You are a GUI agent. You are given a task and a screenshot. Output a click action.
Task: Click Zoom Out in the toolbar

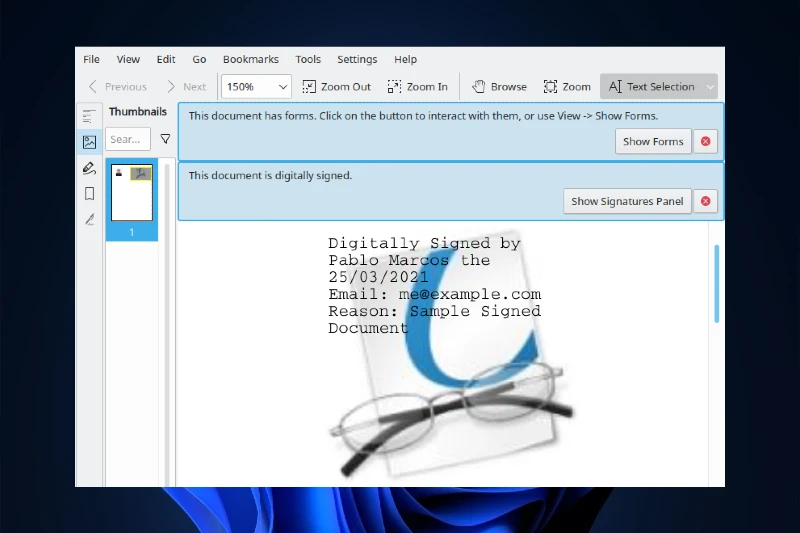pyautogui.click(x=337, y=87)
